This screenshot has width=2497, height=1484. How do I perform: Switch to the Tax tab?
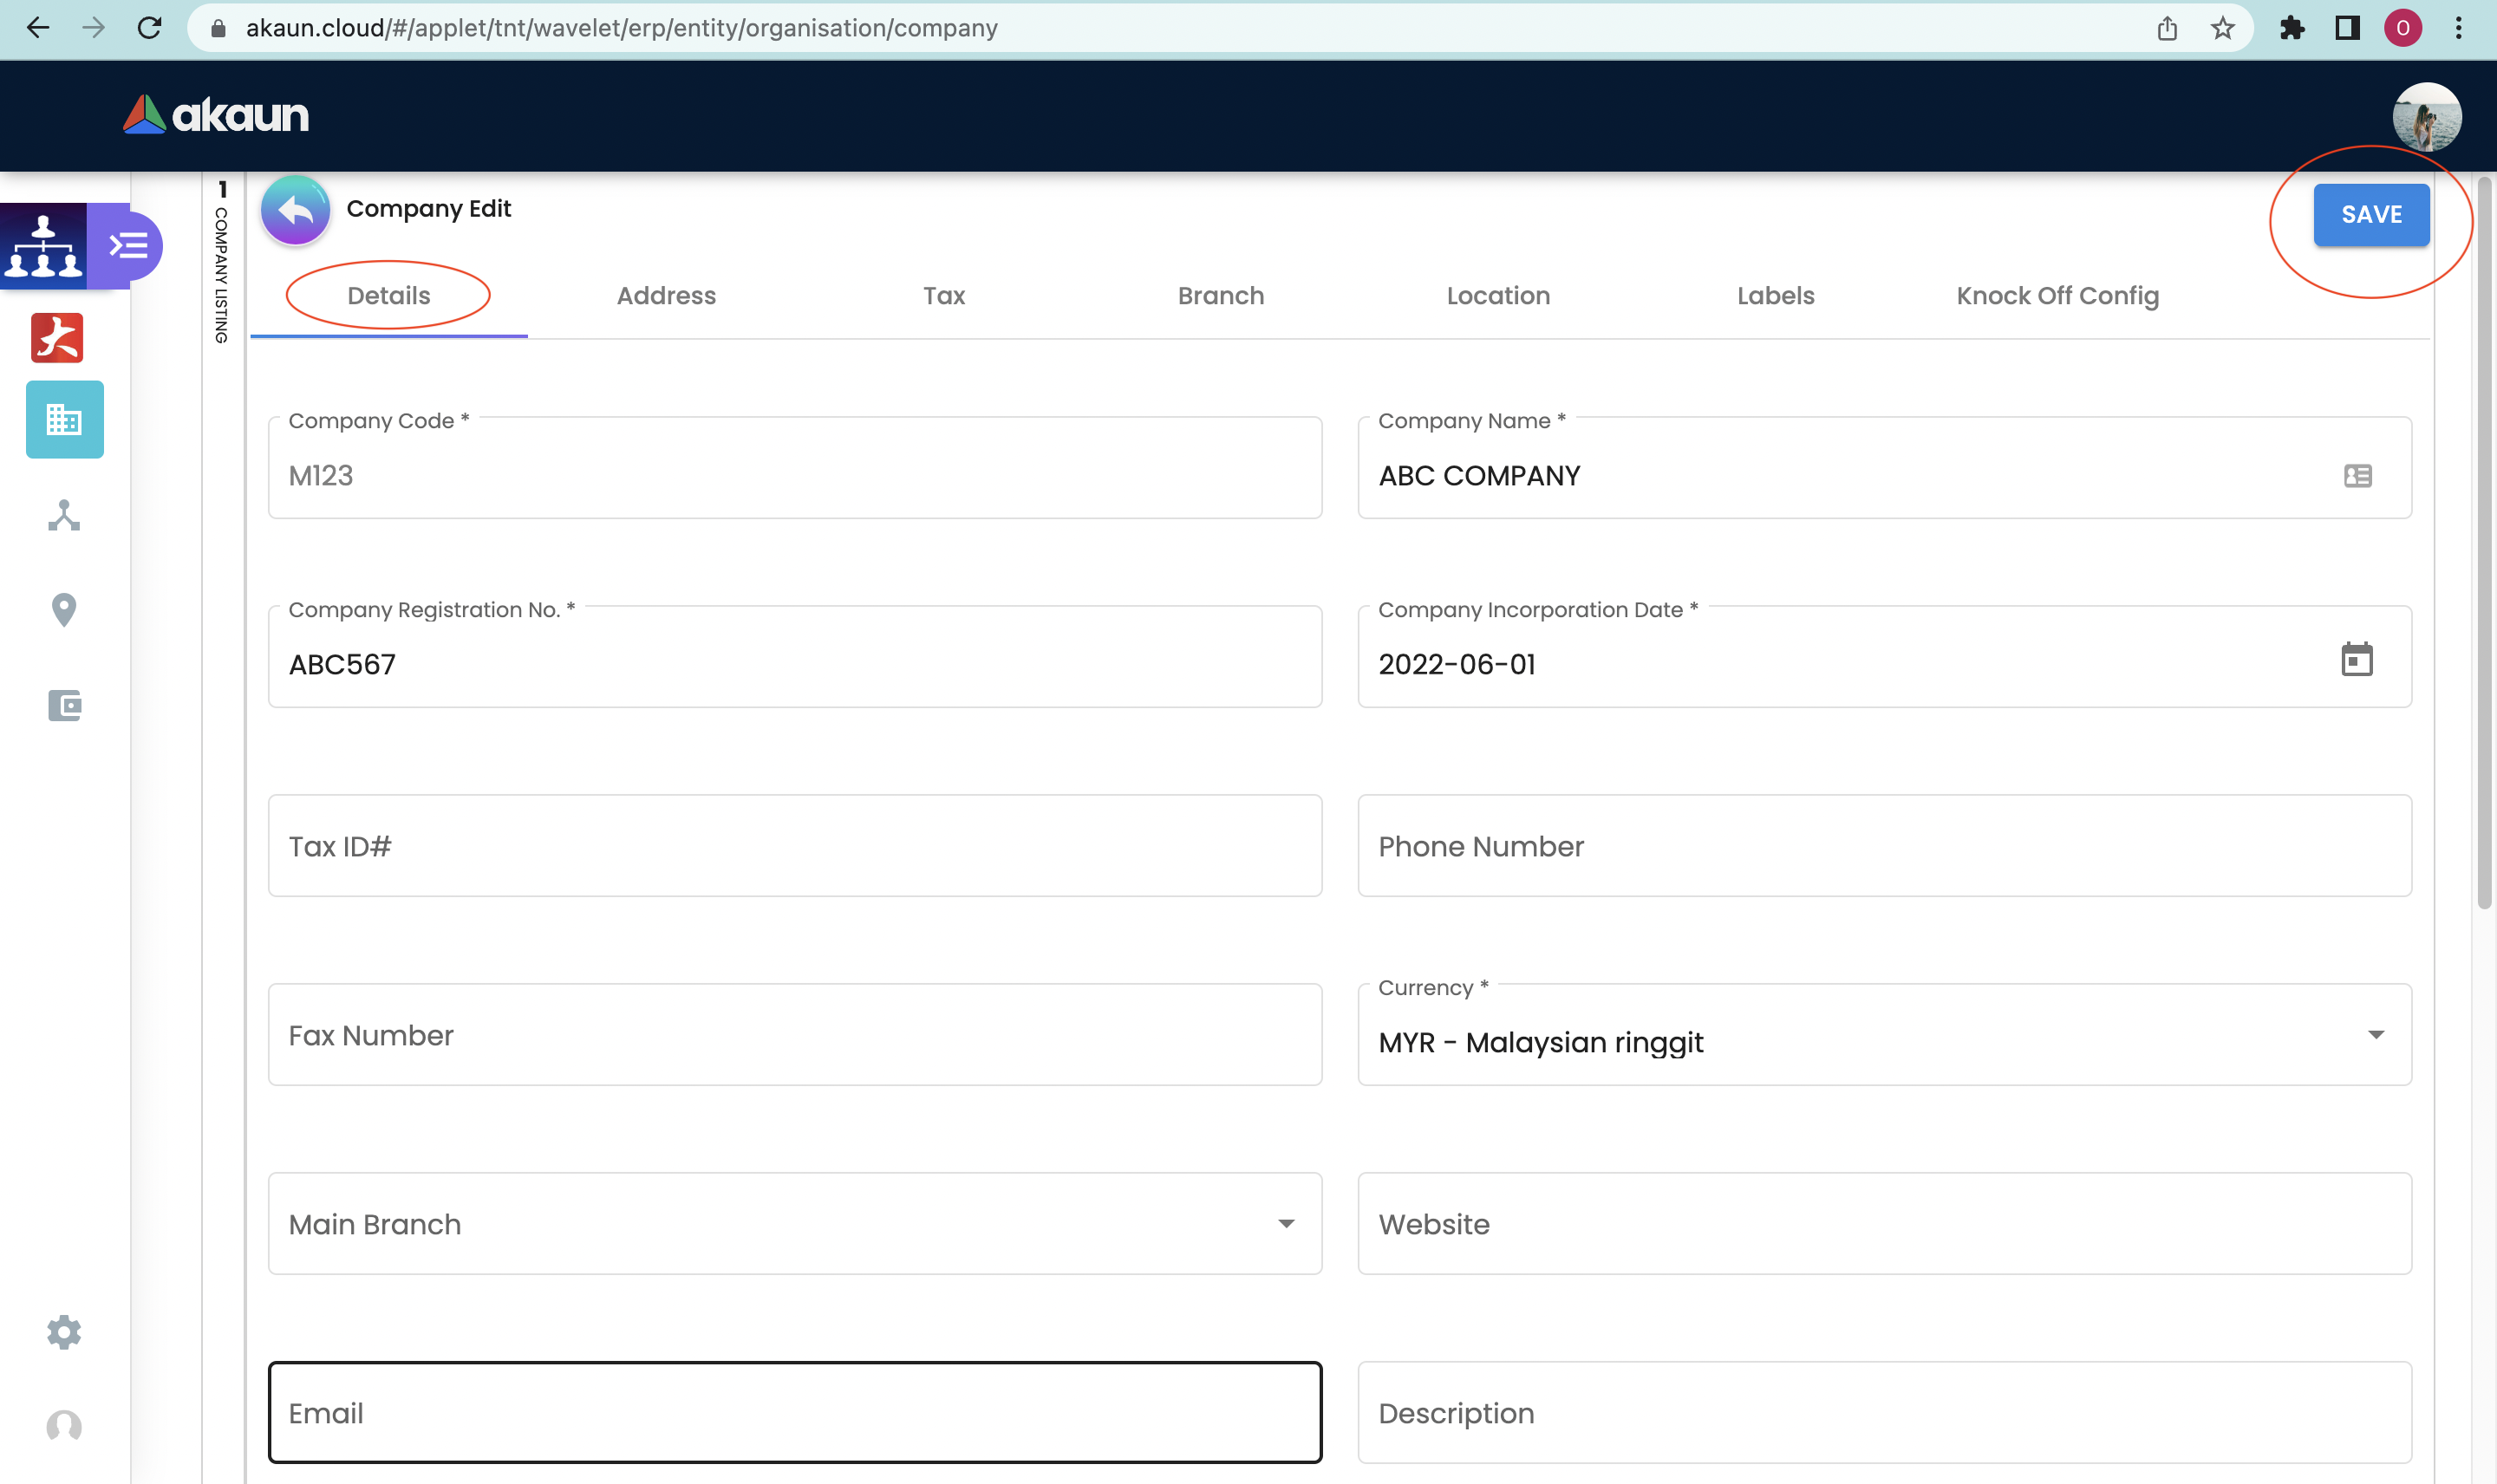pyautogui.click(x=943, y=296)
